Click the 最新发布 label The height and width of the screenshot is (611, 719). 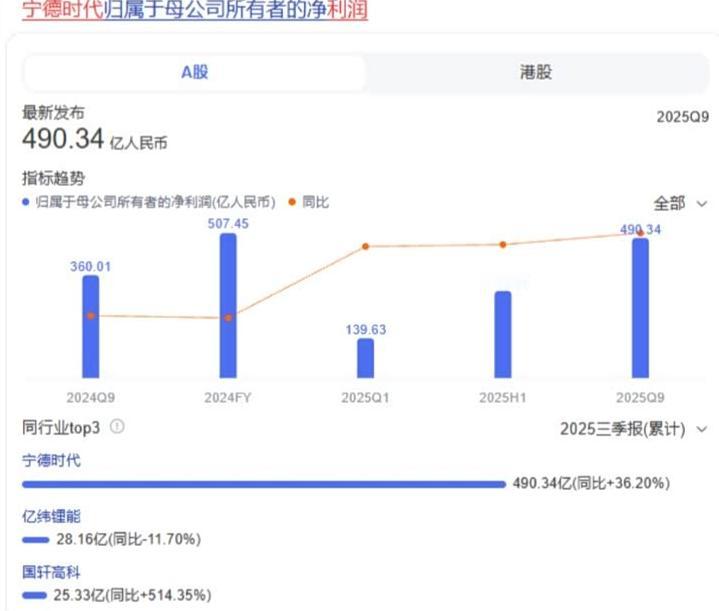point(53,112)
